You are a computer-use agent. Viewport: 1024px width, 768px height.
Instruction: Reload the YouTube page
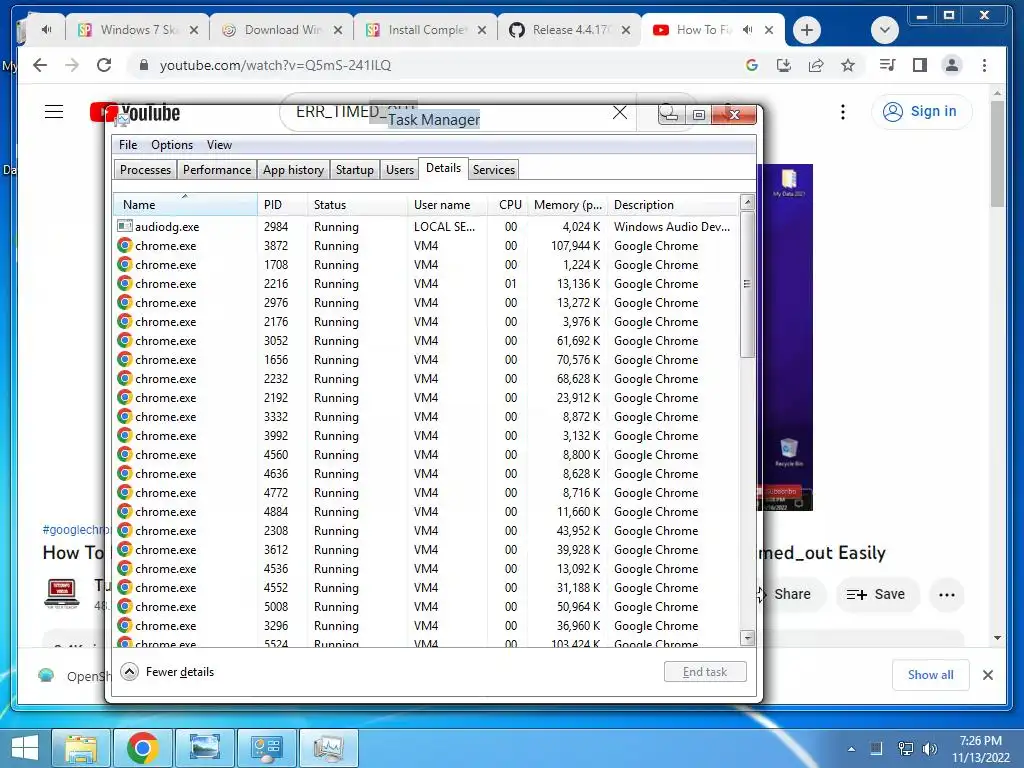click(104, 65)
